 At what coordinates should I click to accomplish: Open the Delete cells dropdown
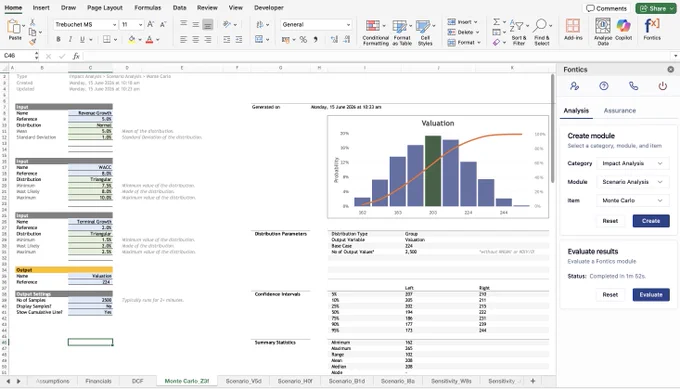pos(463,32)
